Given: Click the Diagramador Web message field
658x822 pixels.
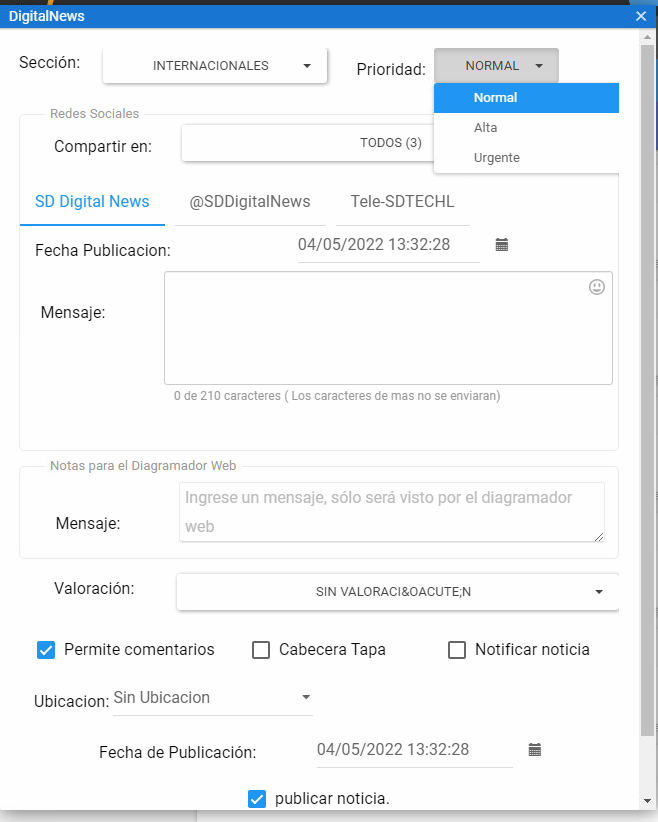Looking at the screenshot, I should pos(392,512).
